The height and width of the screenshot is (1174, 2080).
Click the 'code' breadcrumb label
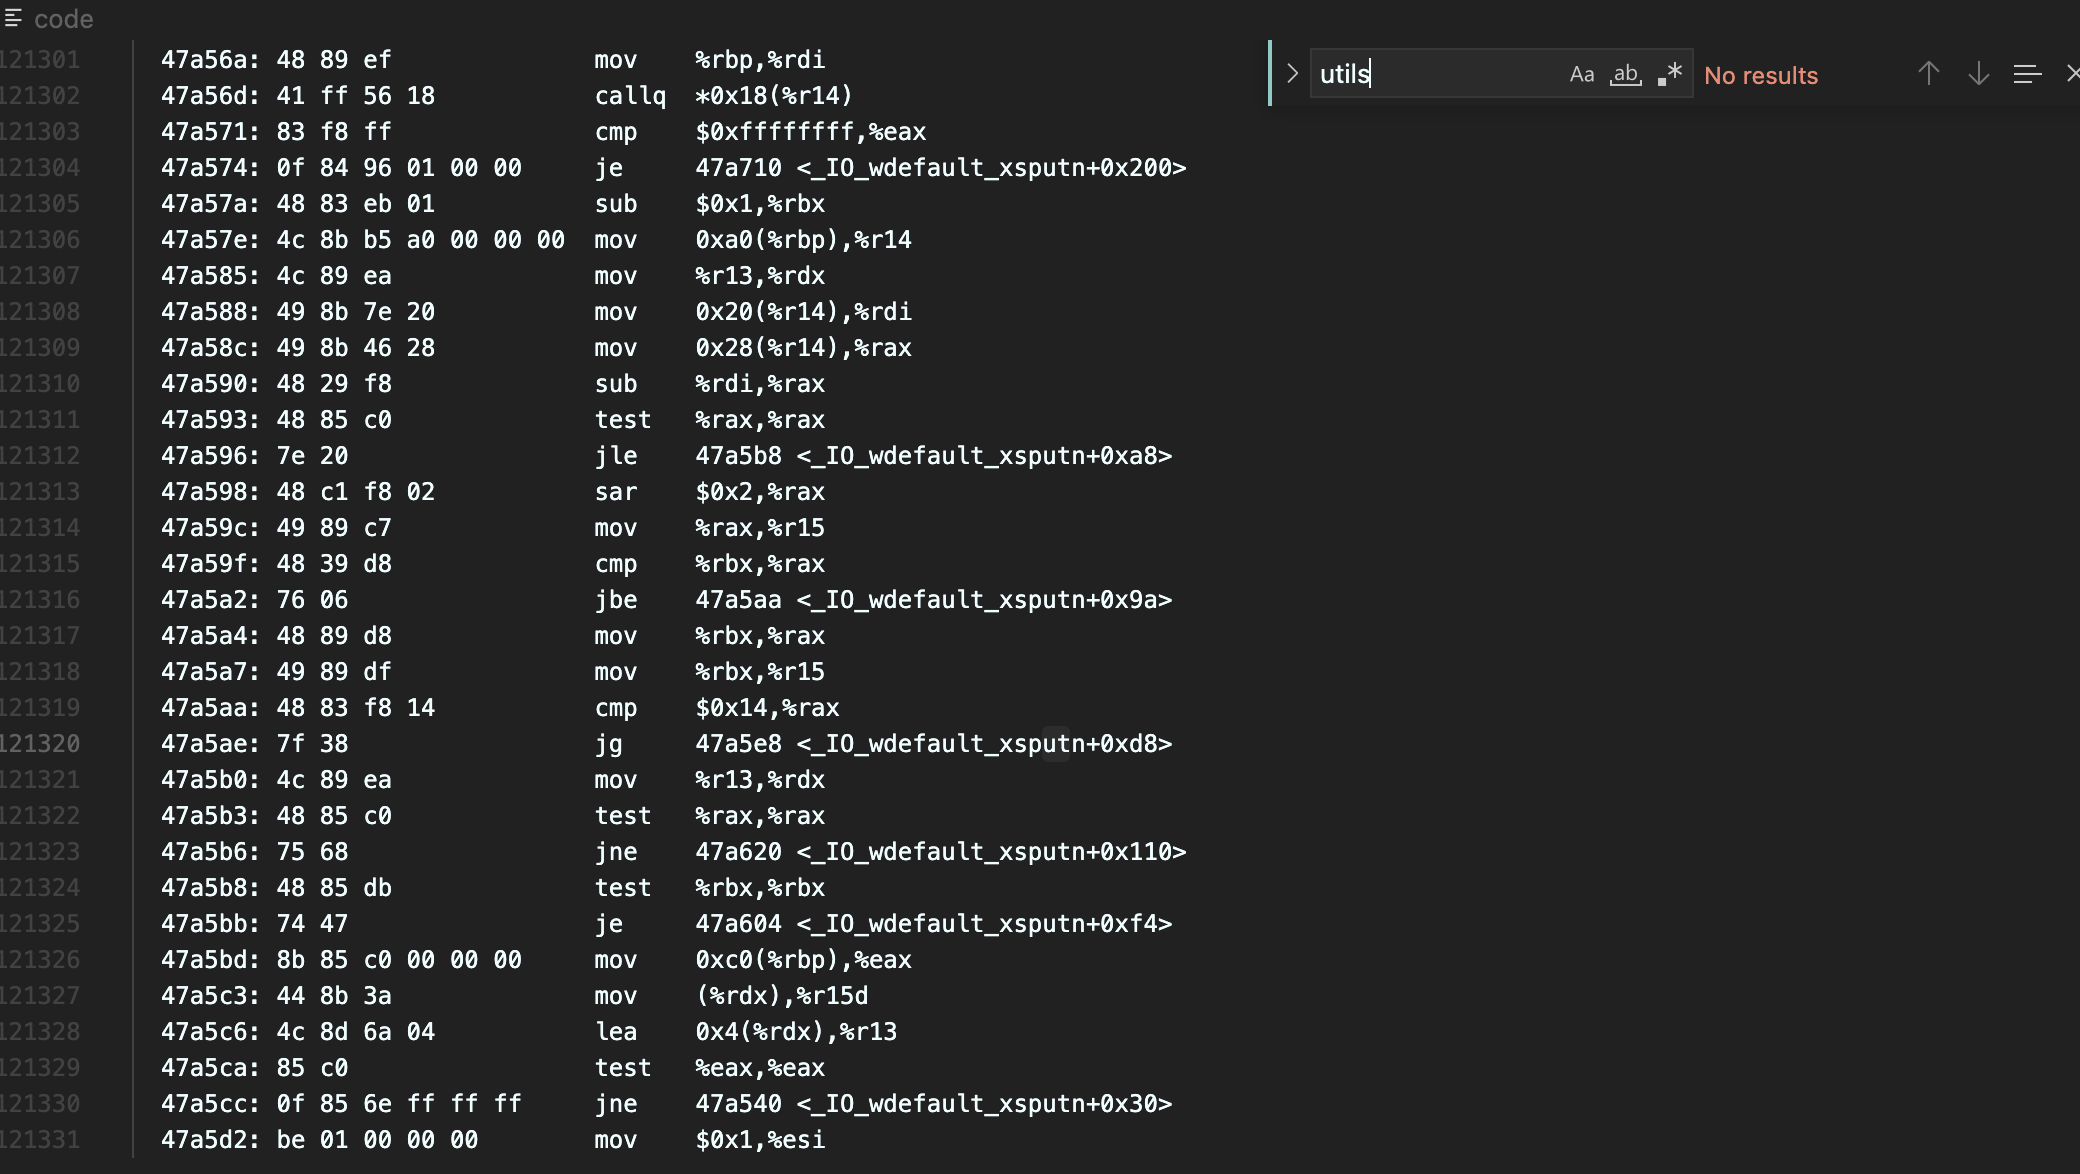(x=63, y=19)
